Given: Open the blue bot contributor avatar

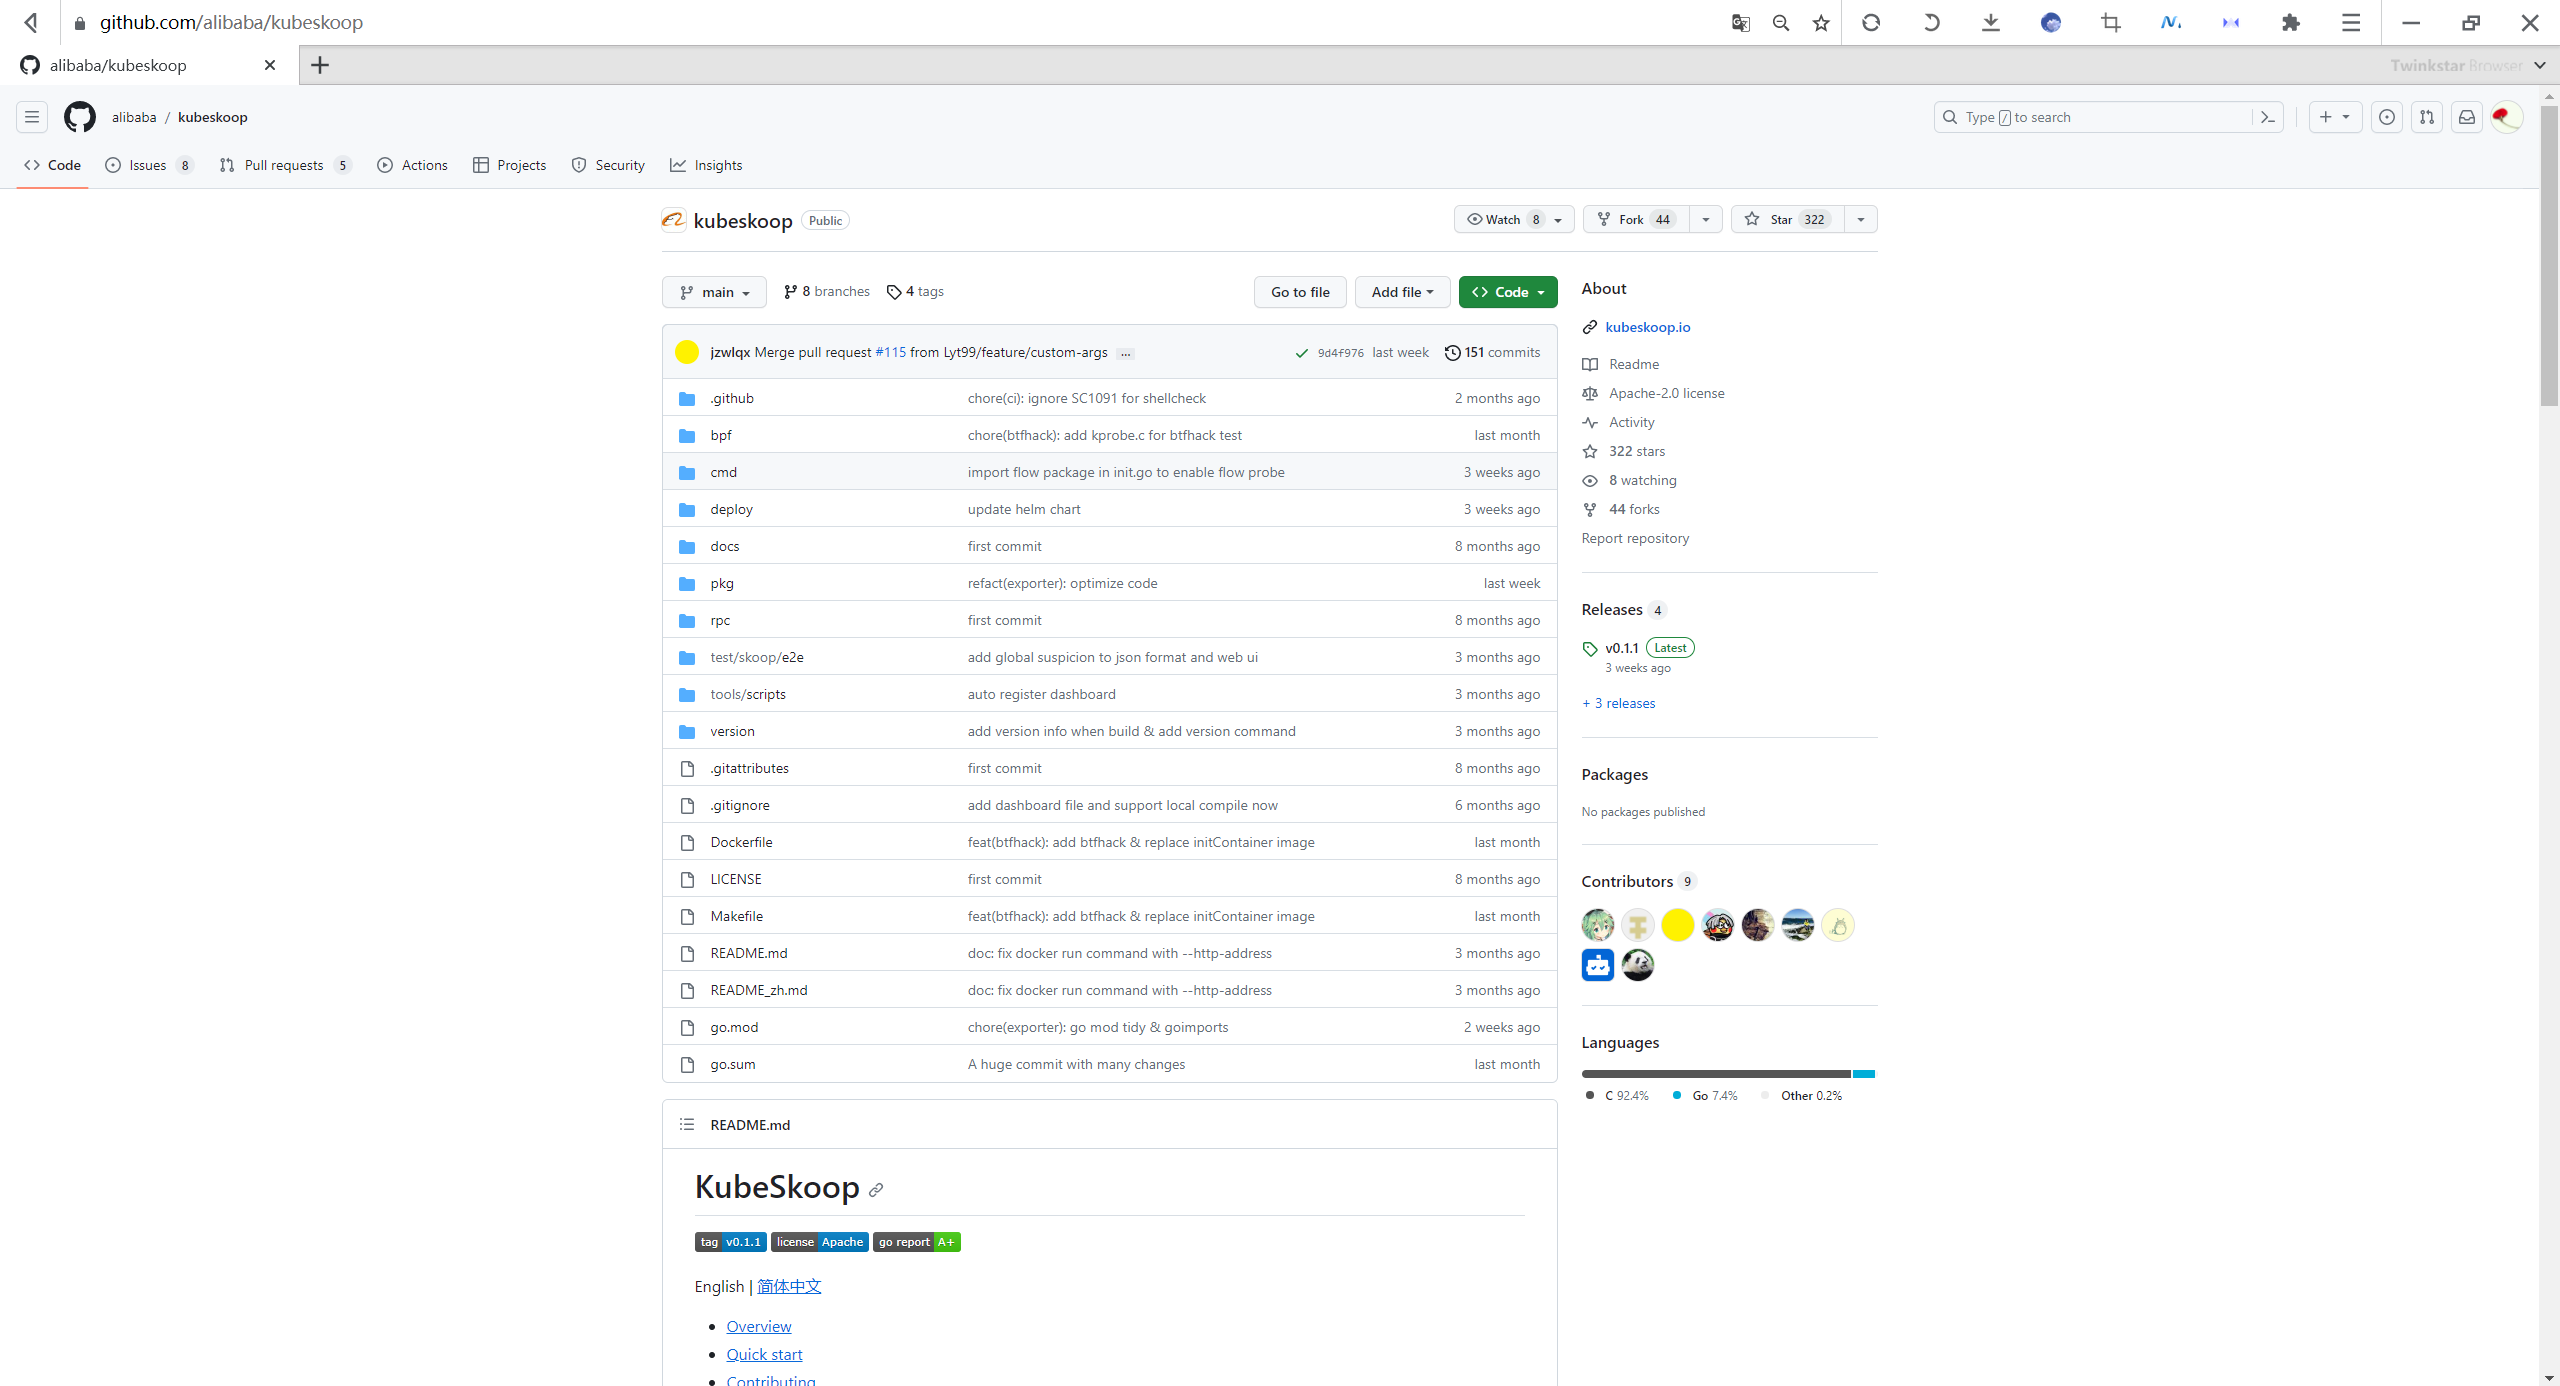Looking at the screenshot, I should tap(1598, 965).
